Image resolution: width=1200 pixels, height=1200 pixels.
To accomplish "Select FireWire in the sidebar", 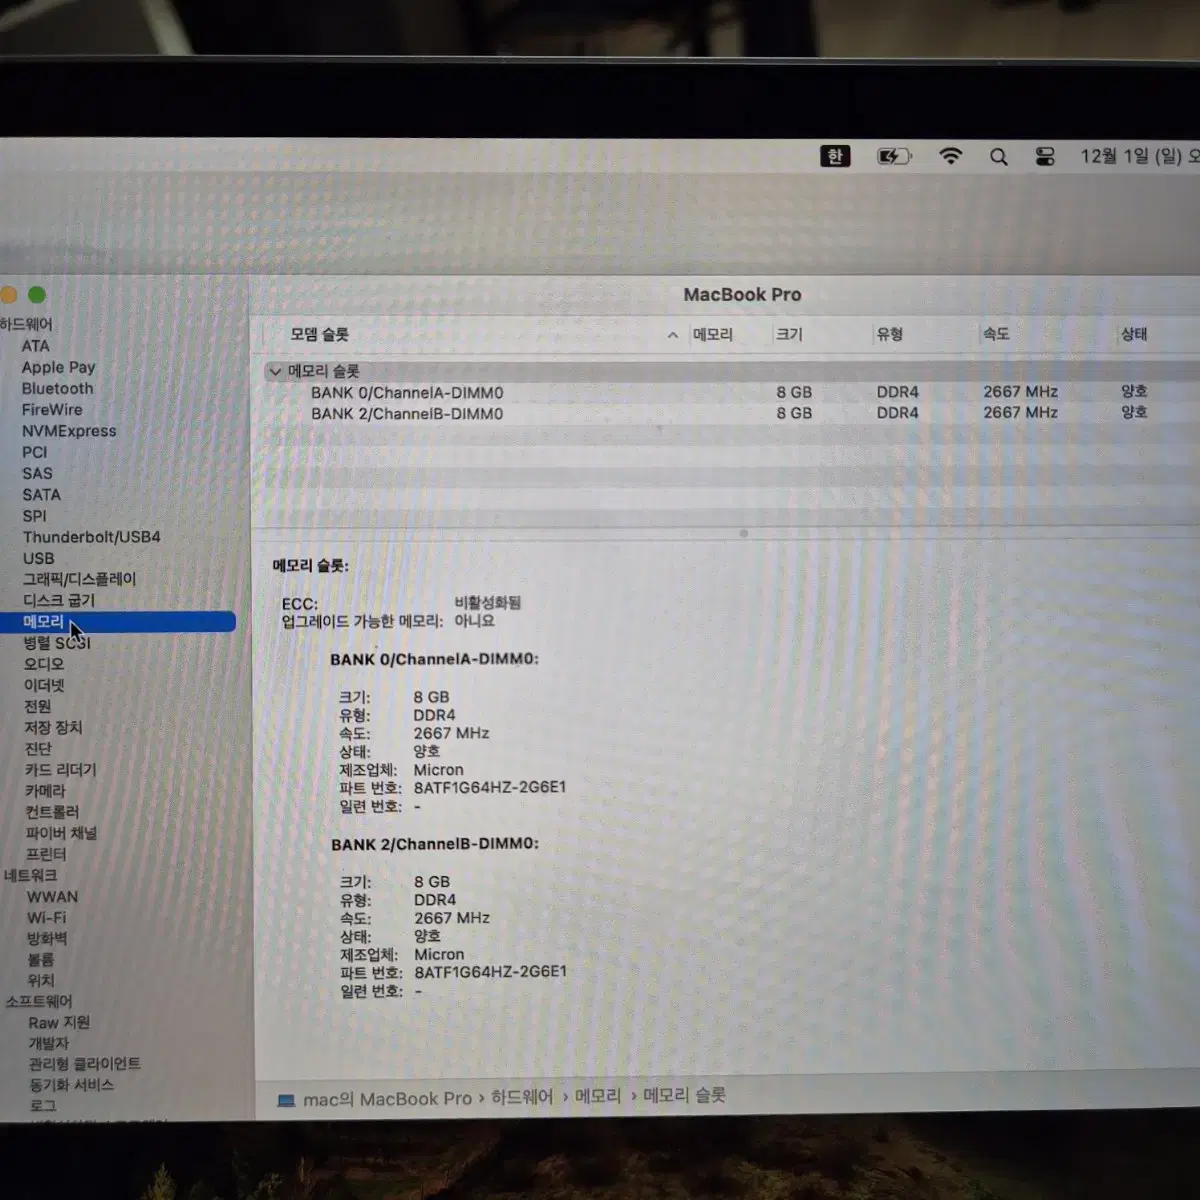I will tap(52, 409).
